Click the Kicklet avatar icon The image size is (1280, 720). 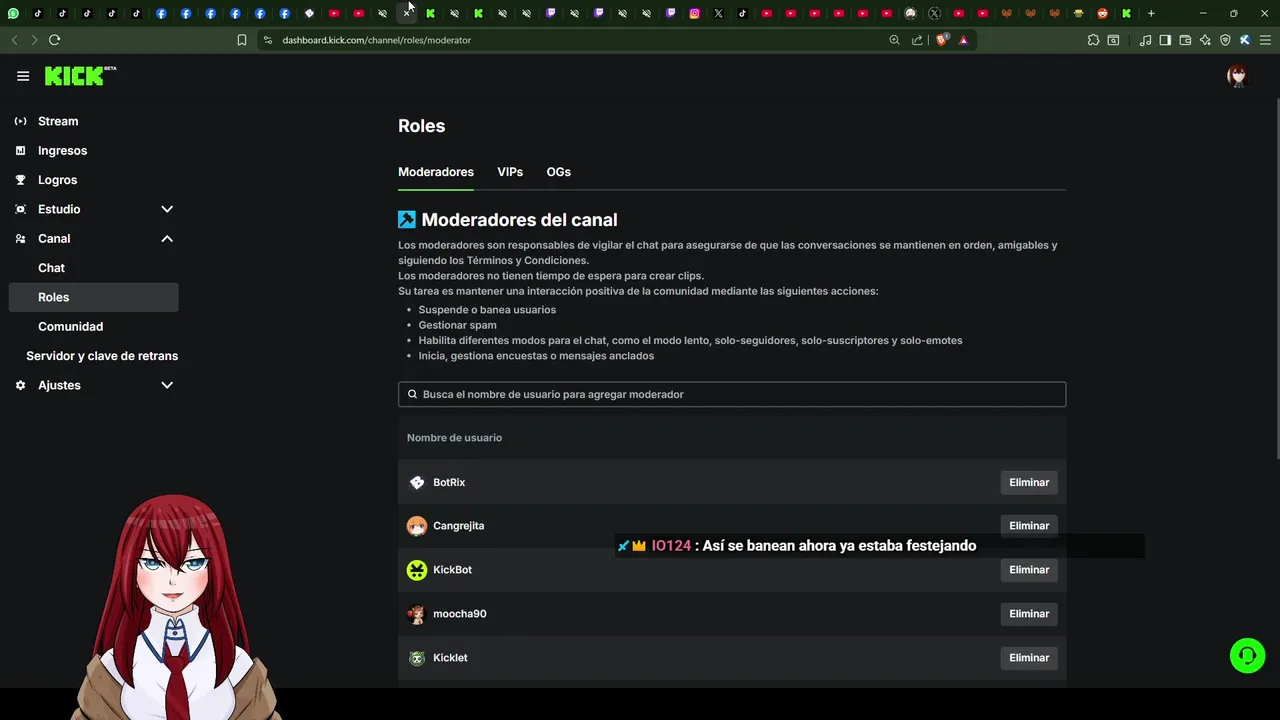(x=417, y=658)
